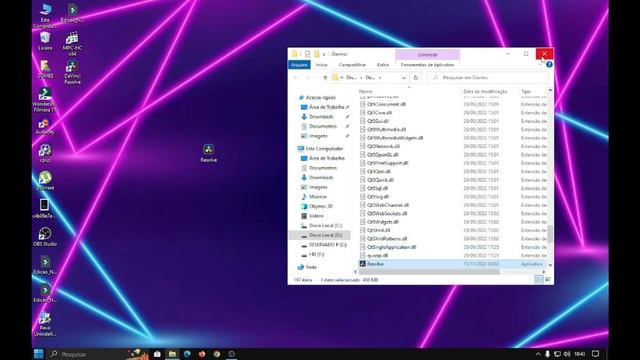Open the Início ribbon tab
This screenshot has height=360, width=640.
(322, 65)
